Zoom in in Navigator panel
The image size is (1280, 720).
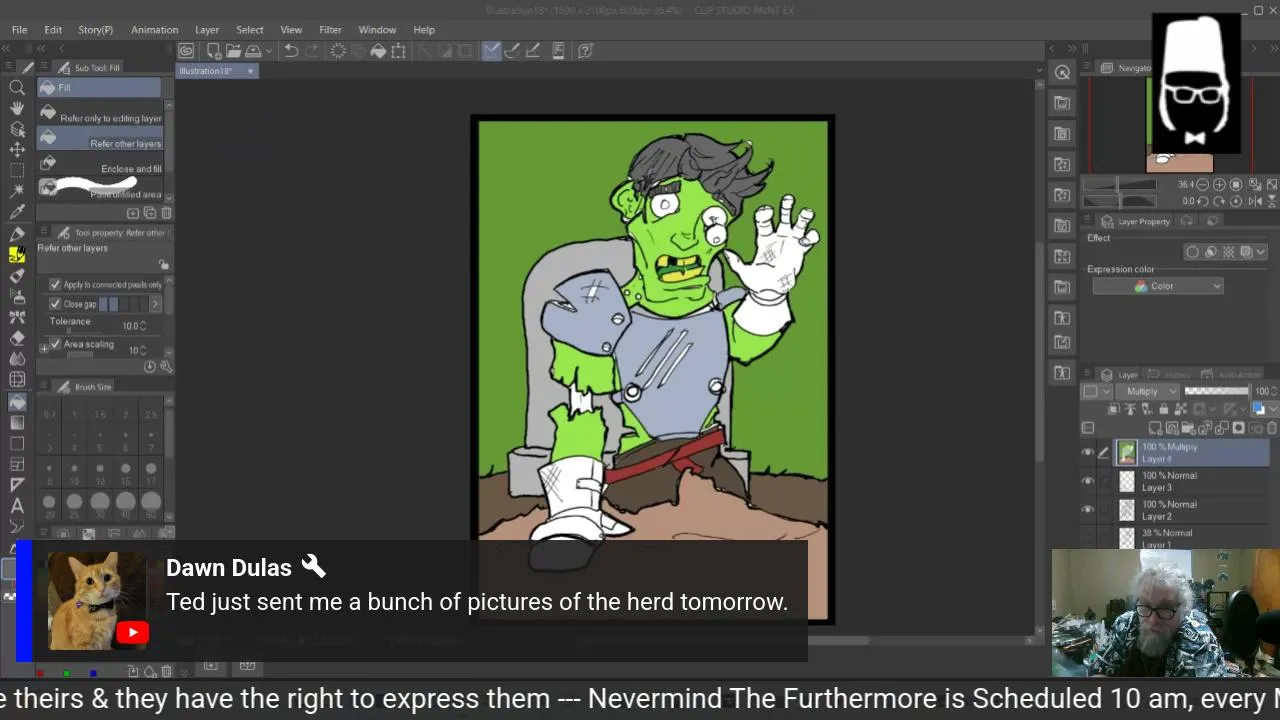click(x=1219, y=185)
